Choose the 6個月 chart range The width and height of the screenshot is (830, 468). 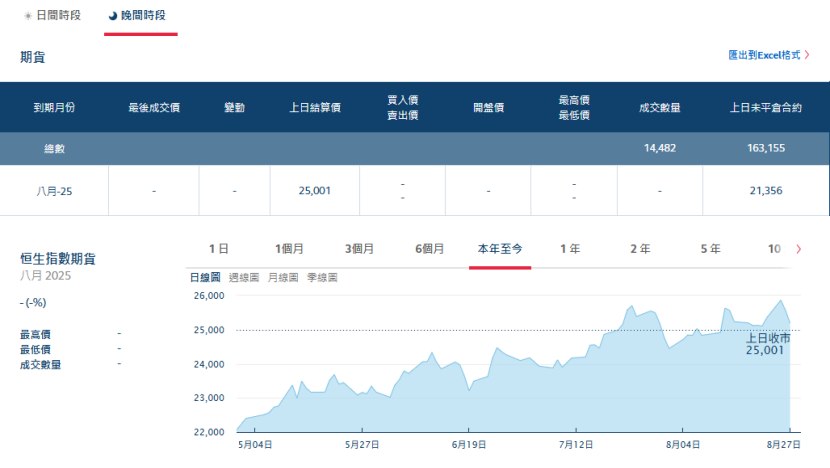[430, 249]
